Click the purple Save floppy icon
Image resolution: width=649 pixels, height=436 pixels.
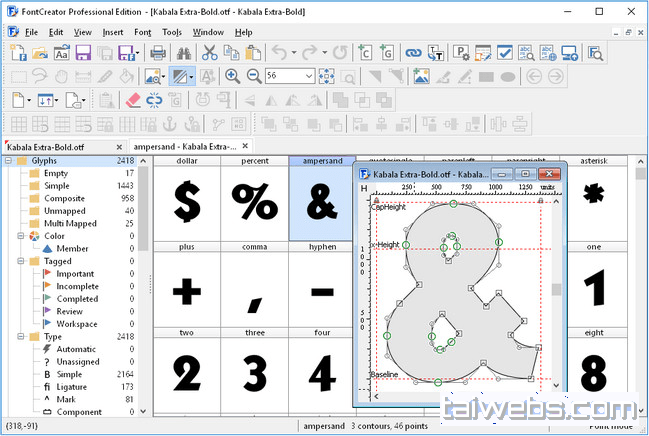tap(82, 53)
